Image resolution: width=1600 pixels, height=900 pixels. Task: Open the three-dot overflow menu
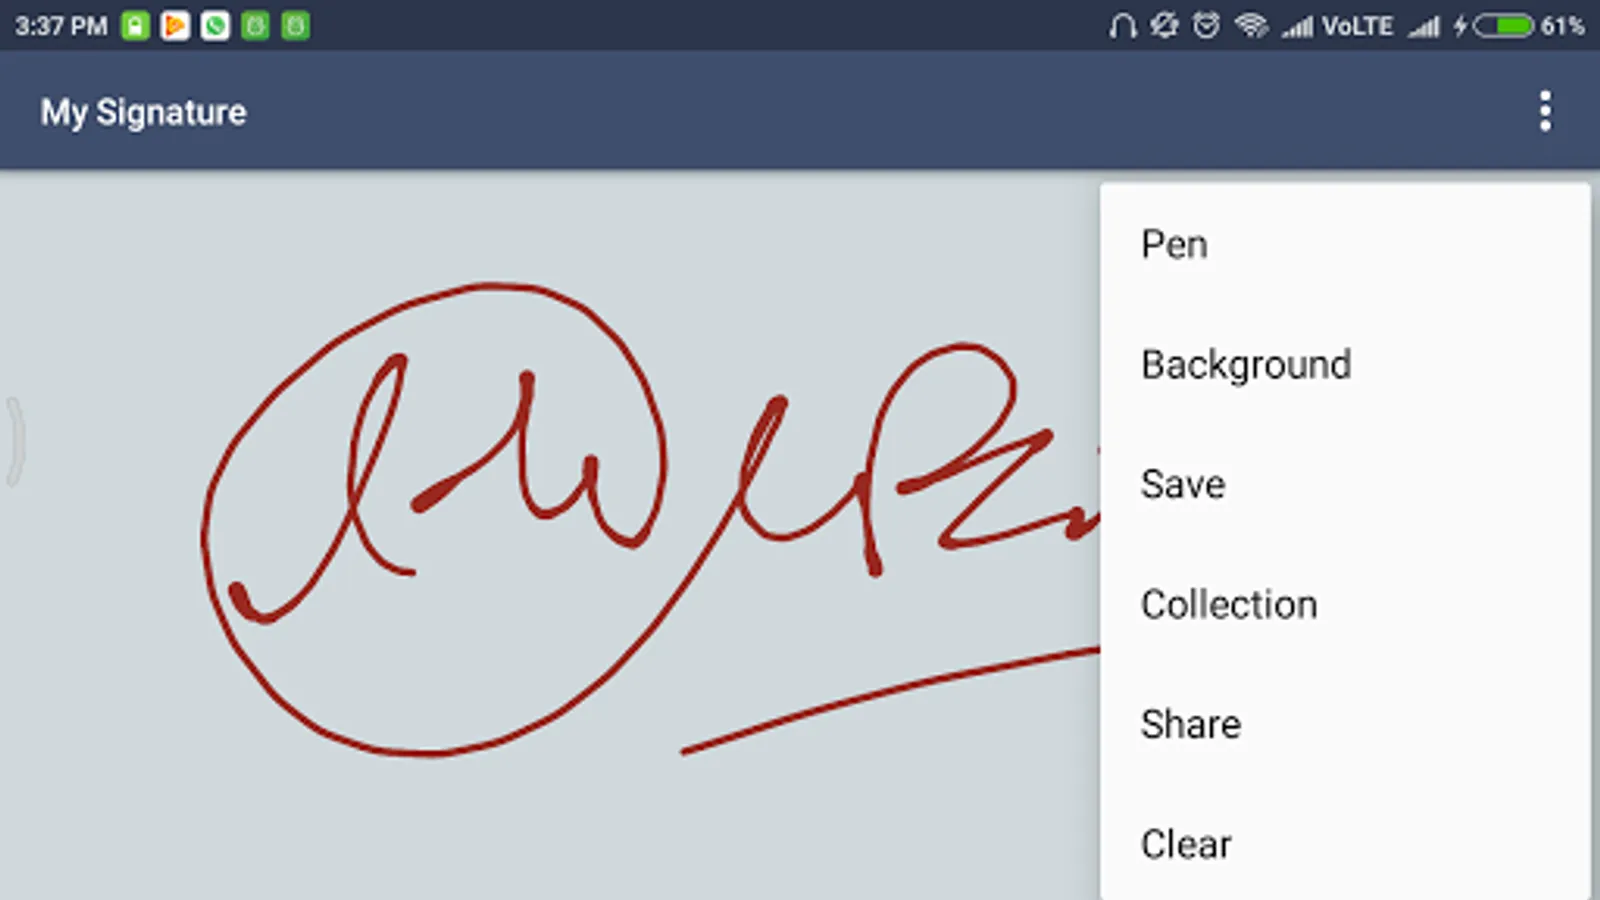pyautogui.click(x=1545, y=111)
